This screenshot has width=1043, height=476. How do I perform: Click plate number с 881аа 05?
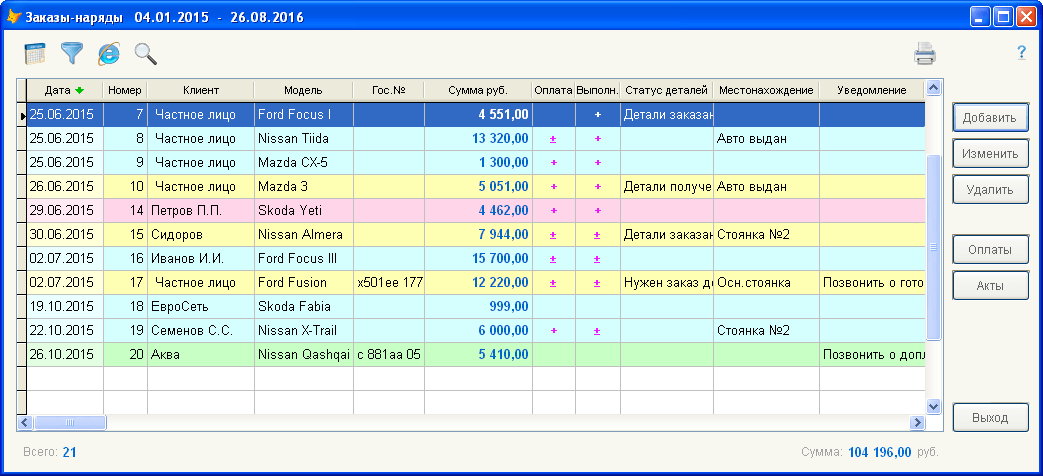tap(388, 354)
